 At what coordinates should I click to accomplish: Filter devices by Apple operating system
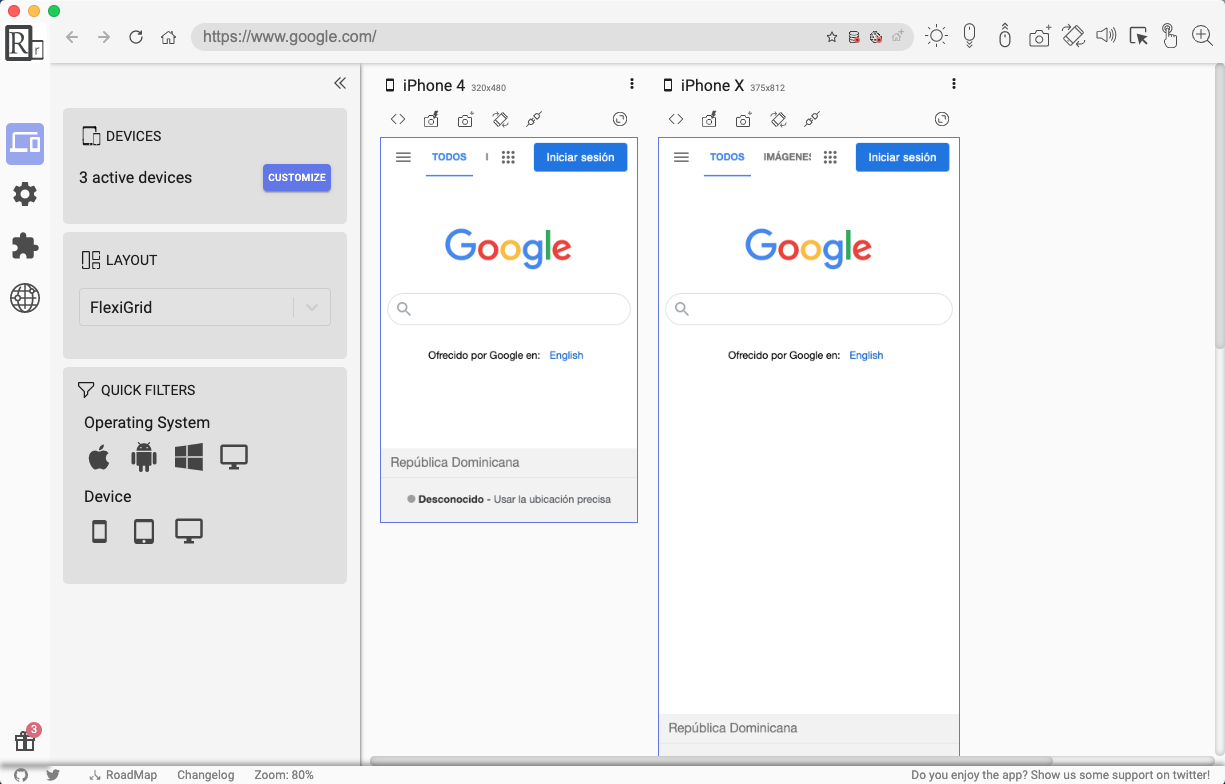(x=99, y=458)
